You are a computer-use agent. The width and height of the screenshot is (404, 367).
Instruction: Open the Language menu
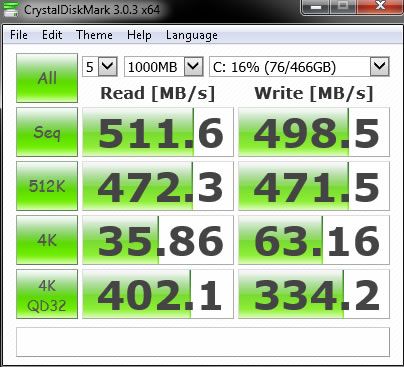click(192, 35)
